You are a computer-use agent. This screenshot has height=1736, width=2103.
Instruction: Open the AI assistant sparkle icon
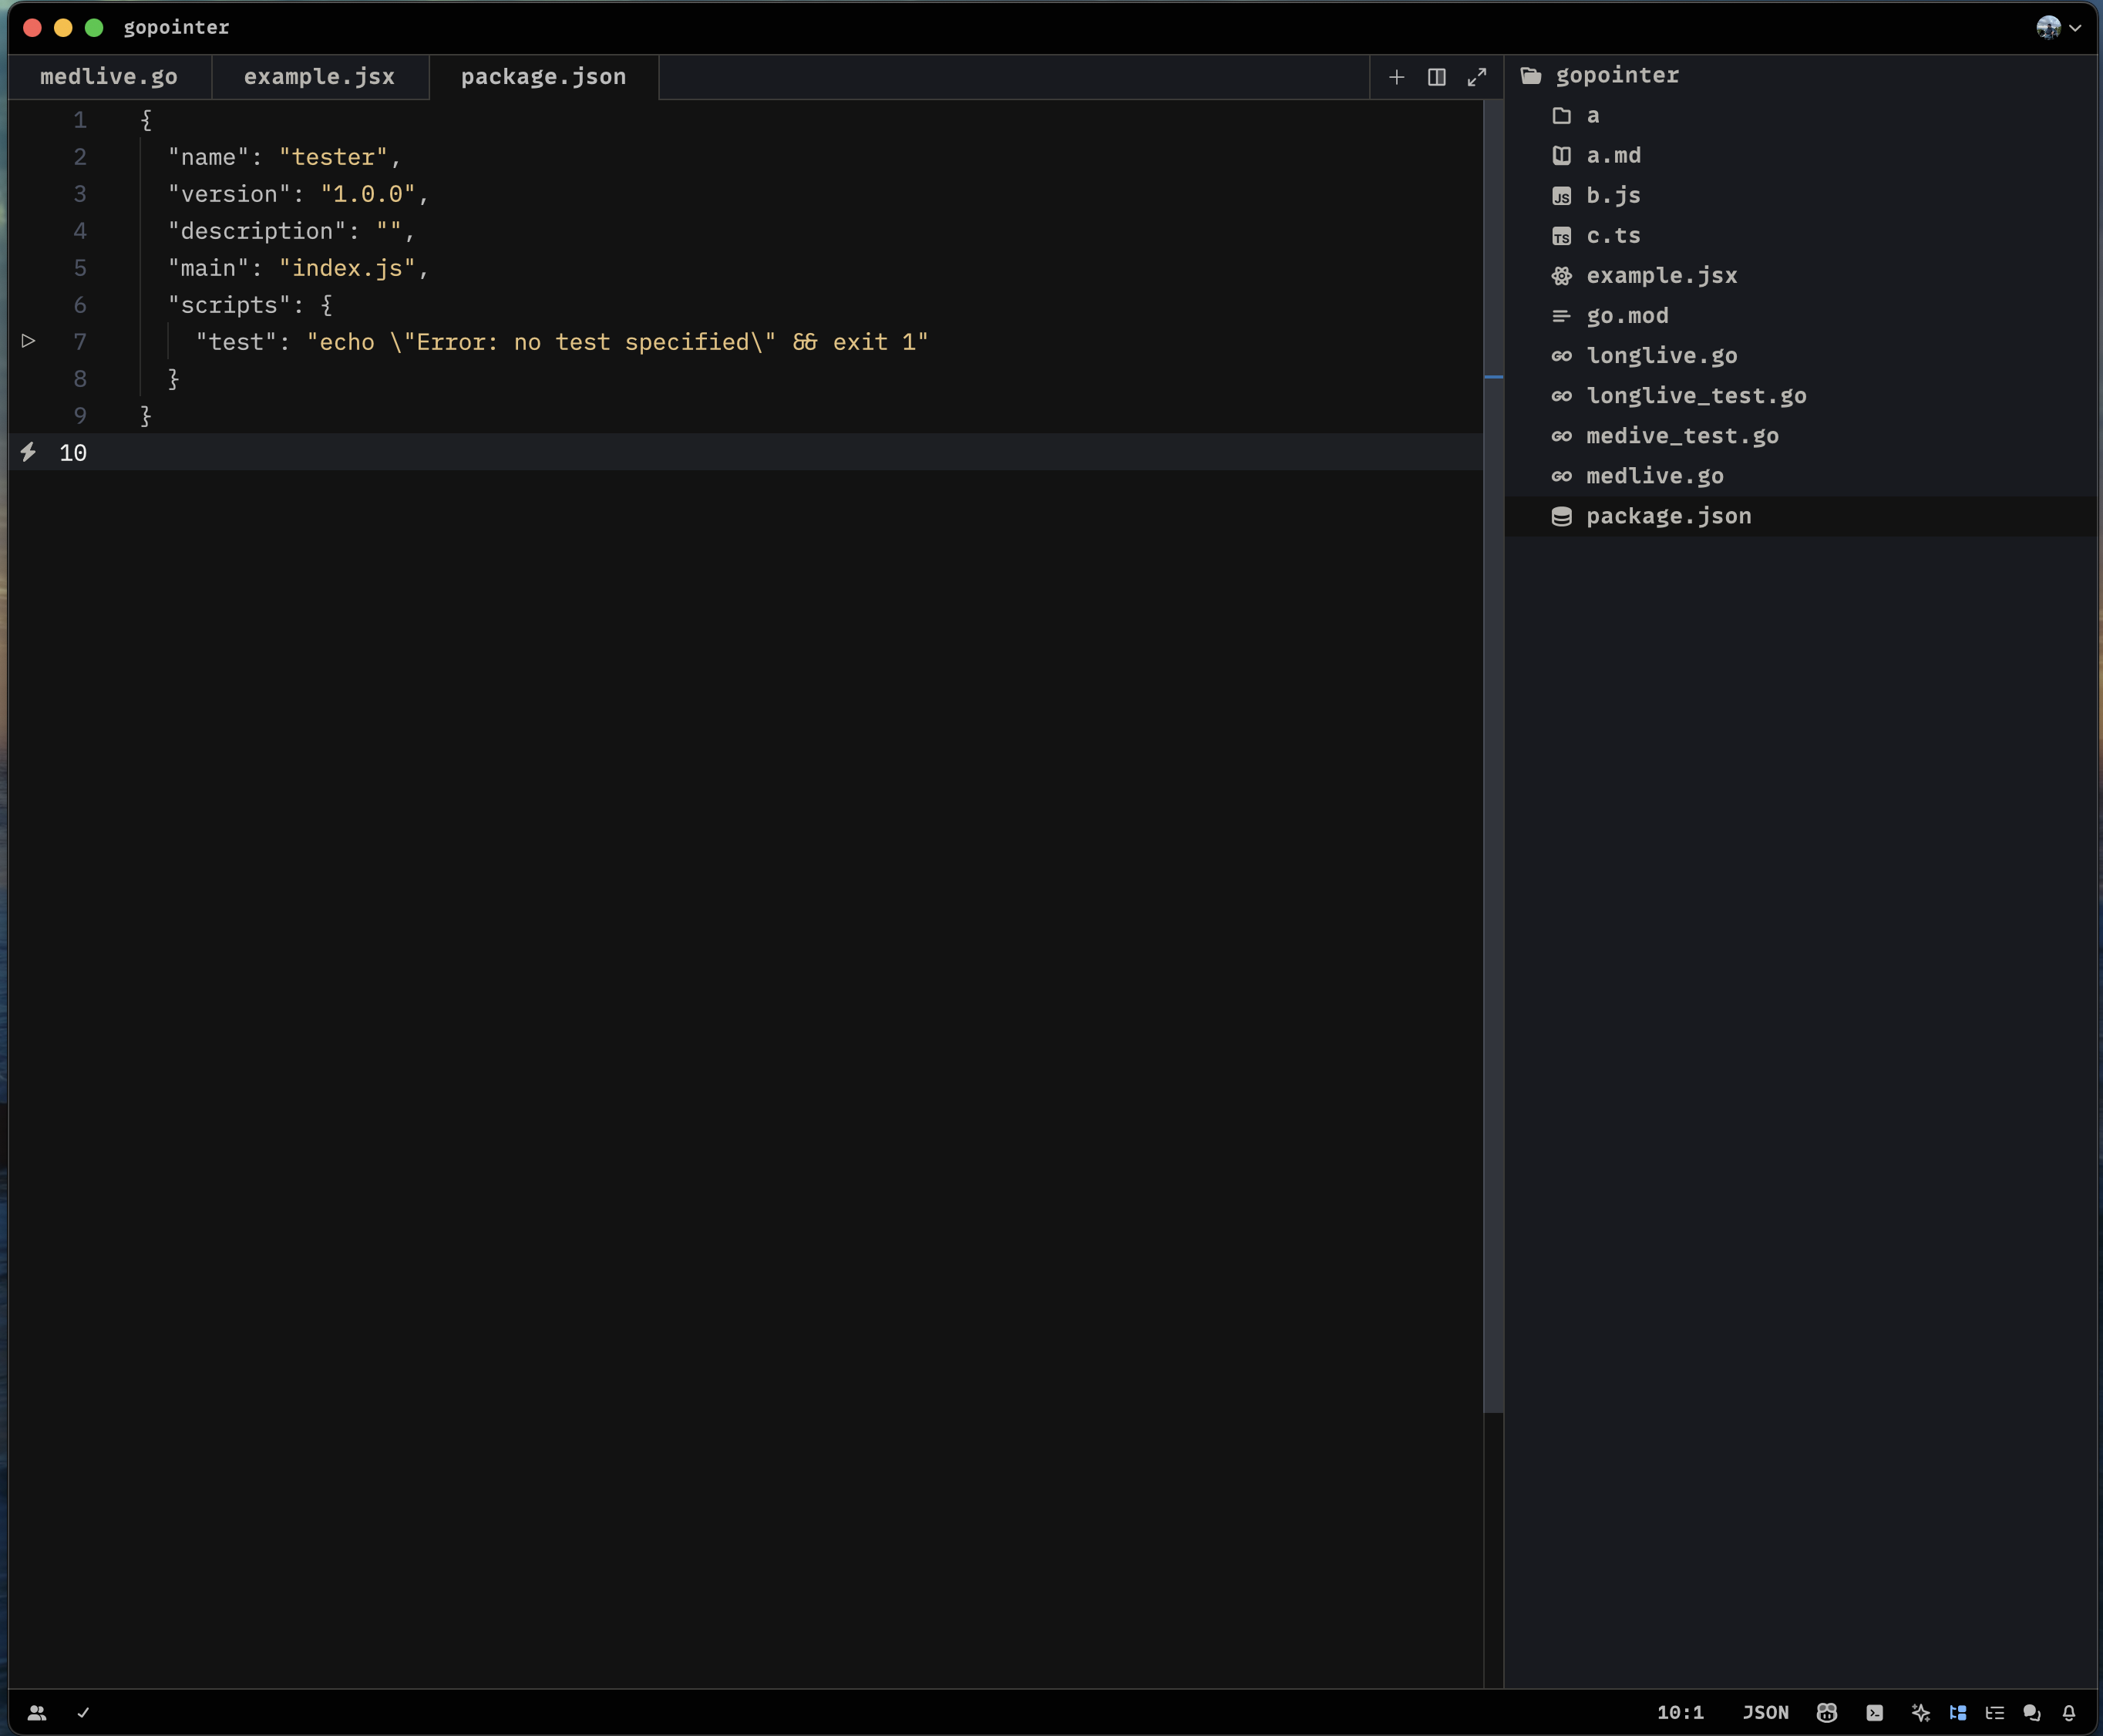pyautogui.click(x=1920, y=1713)
